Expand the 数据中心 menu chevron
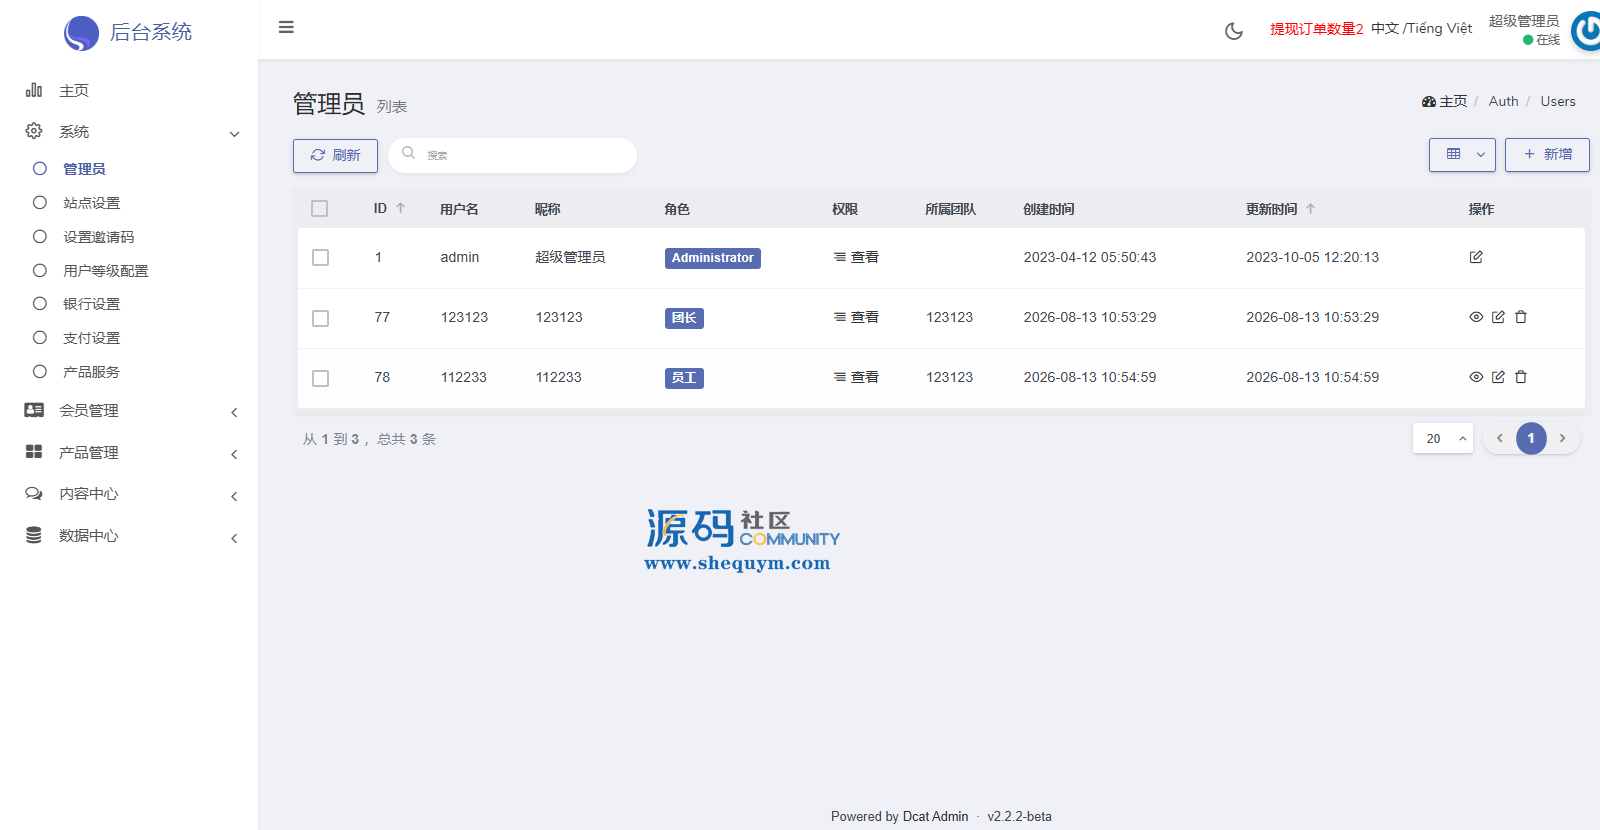 tap(234, 538)
